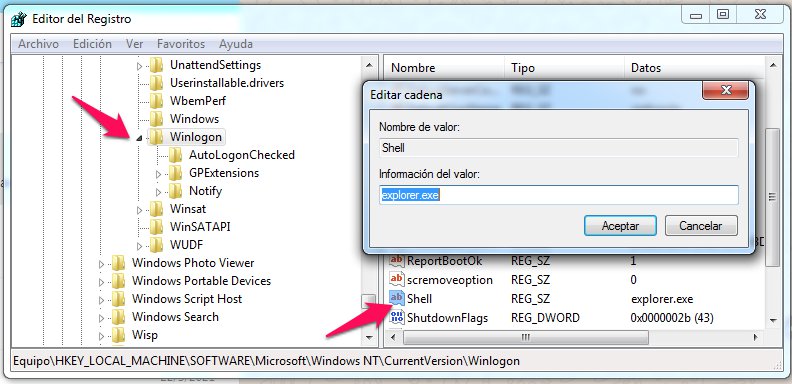Expand the Windows Search key
Image resolution: width=792 pixels, height=384 pixels.
[102, 318]
